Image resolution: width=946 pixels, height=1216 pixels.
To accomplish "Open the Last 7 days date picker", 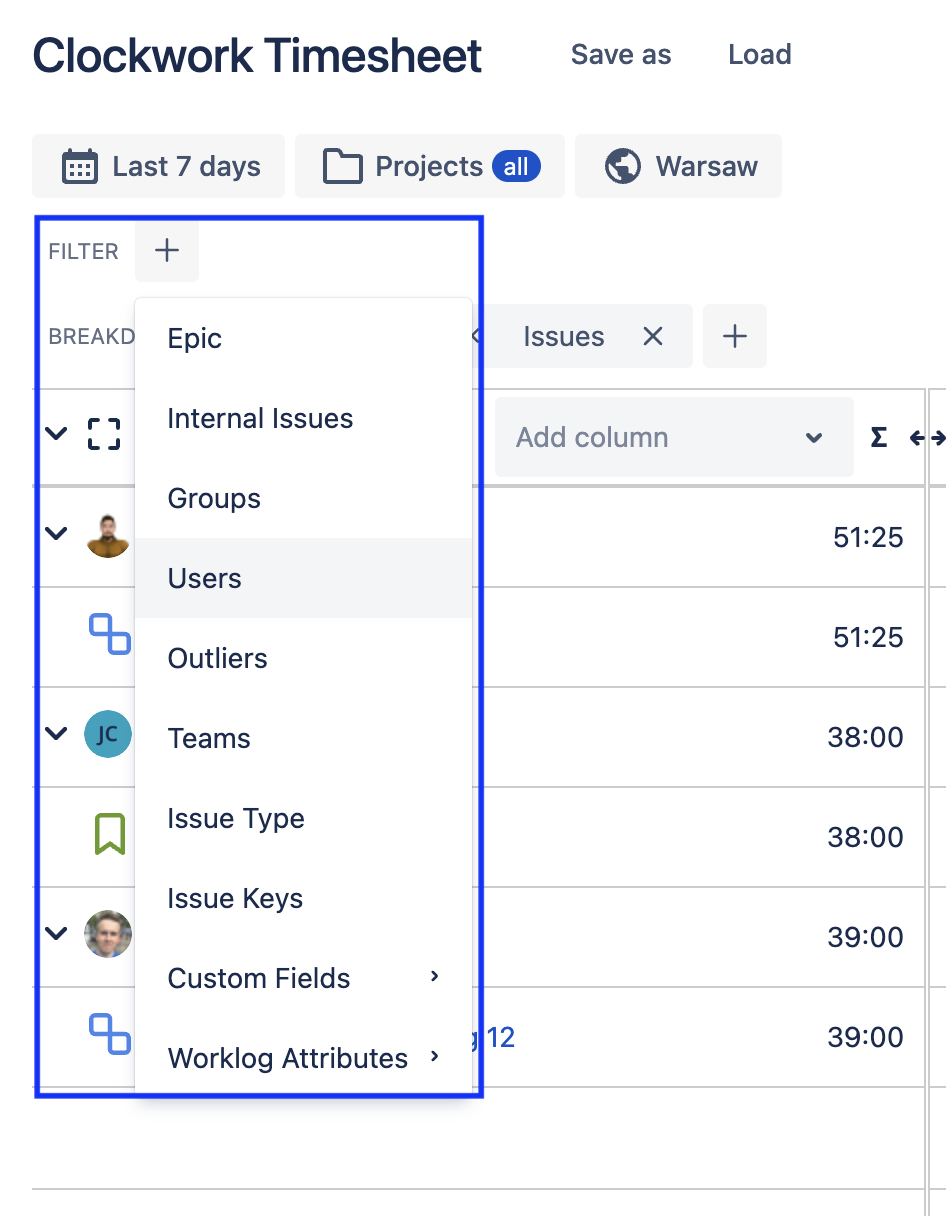I will pos(160,166).
